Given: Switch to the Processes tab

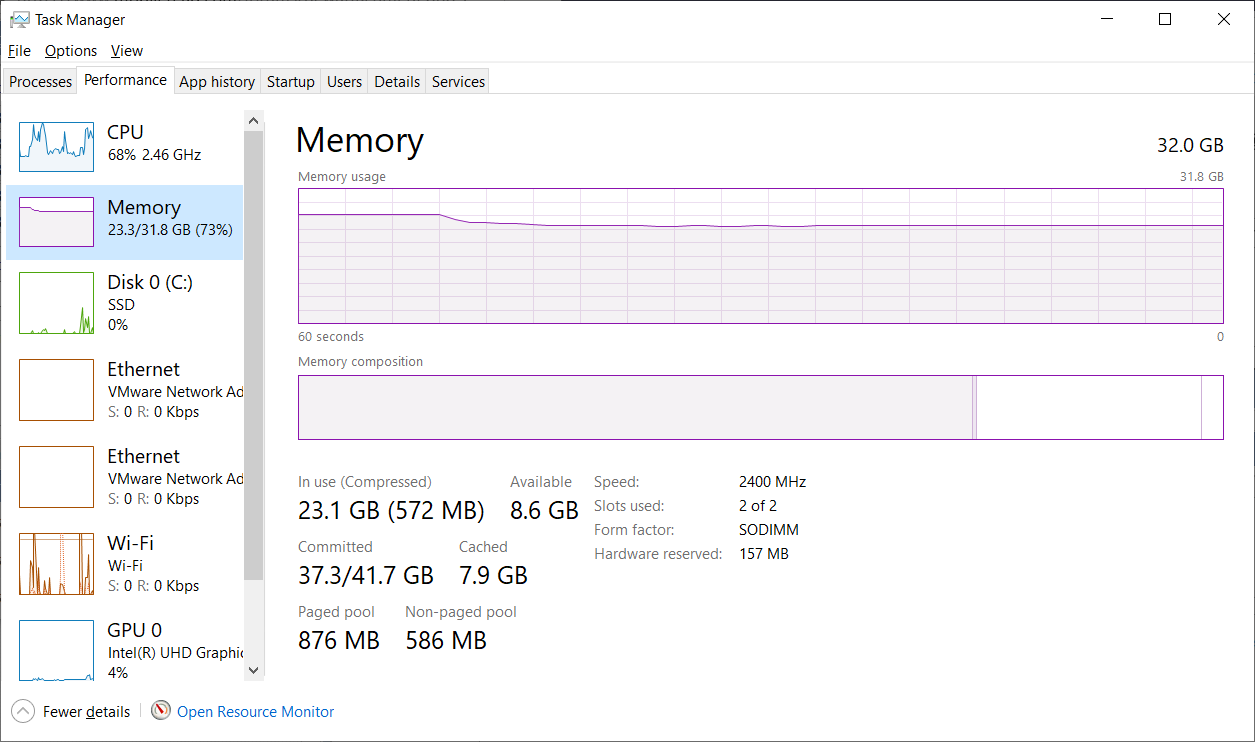Looking at the screenshot, I should point(41,82).
